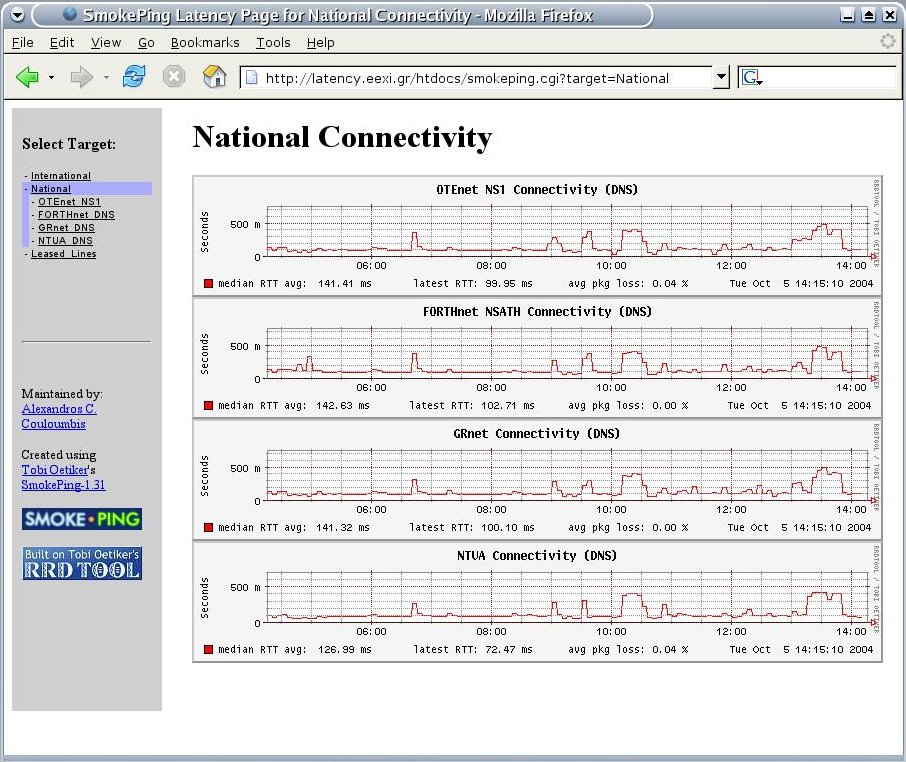Screen dimensions: 906x762
Task: Open the NTUA DNS target link
Action: pos(65,241)
